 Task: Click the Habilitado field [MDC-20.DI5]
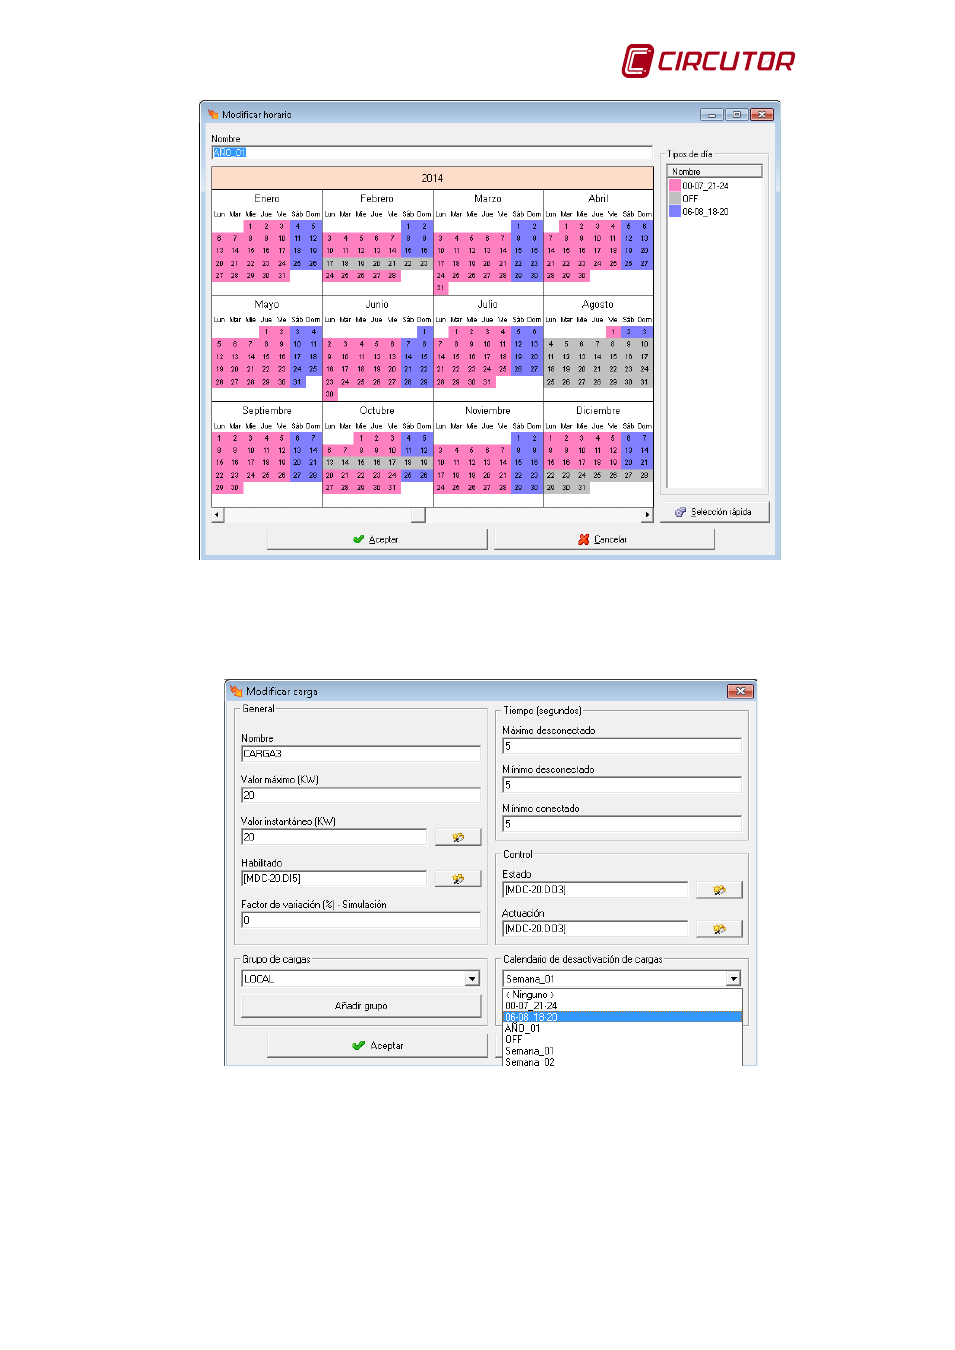pos(334,878)
